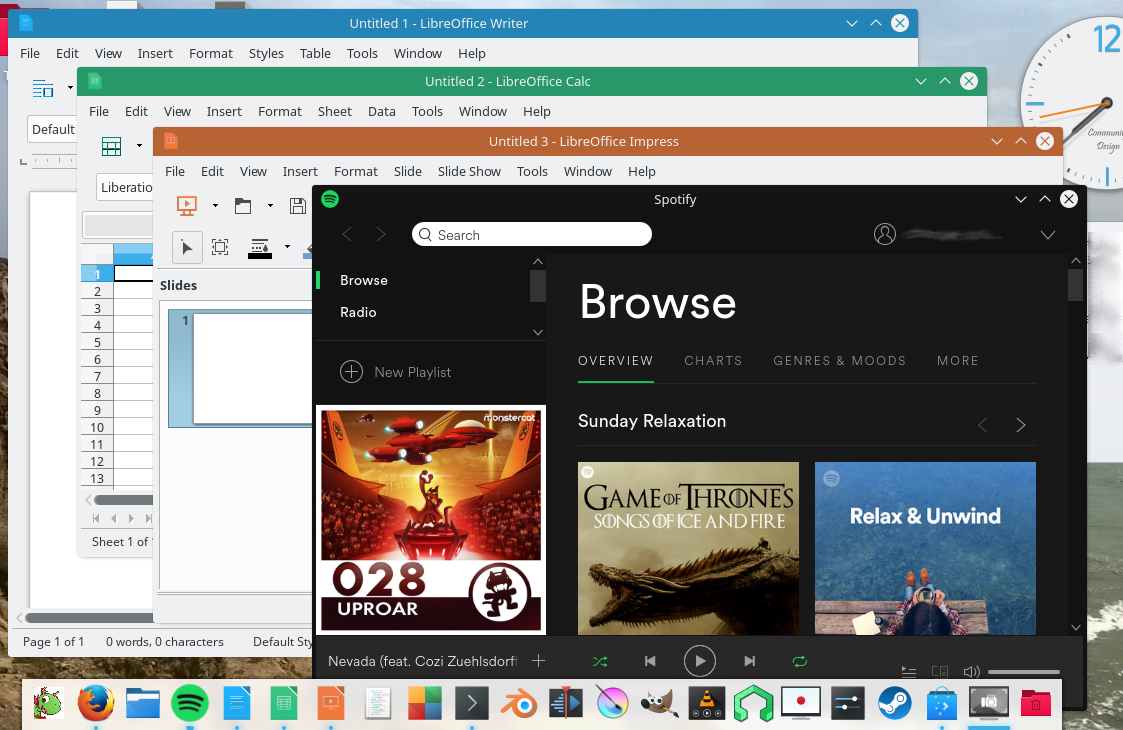
Task: Show previous Sunday Relaxation playlists
Action: pyautogui.click(x=983, y=426)
